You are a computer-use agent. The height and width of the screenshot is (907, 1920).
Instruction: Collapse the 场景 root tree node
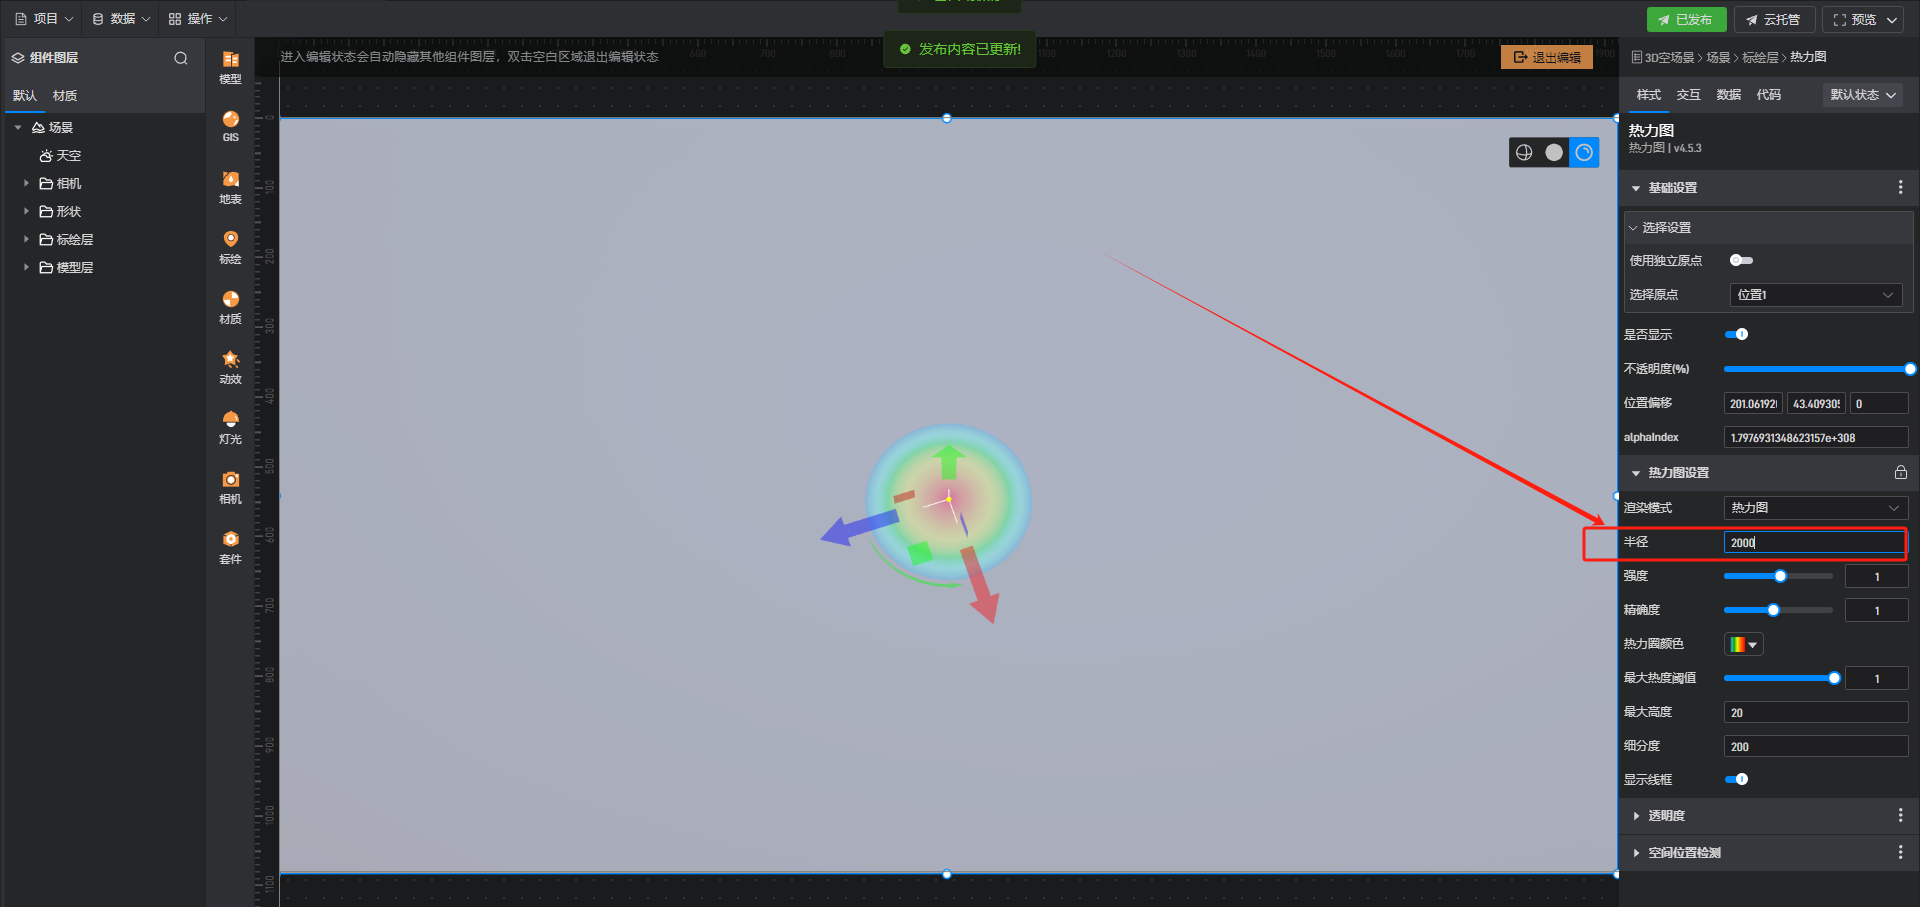tap(18, 128)
